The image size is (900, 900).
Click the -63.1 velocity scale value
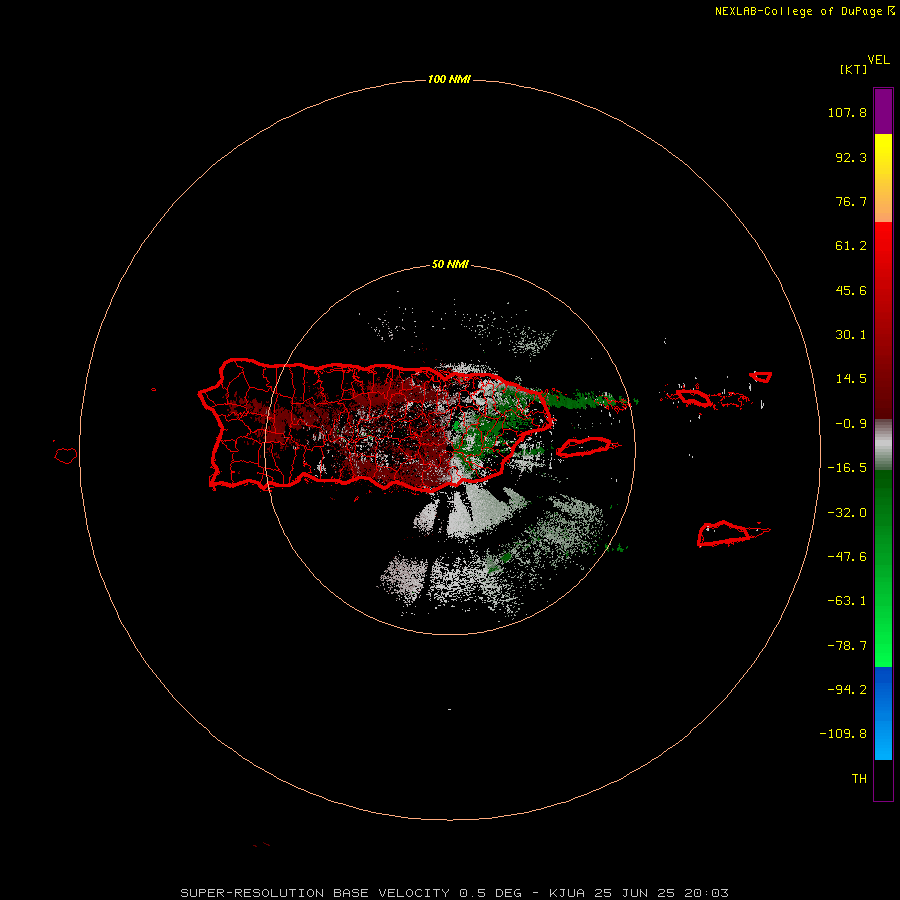(847, 601)
